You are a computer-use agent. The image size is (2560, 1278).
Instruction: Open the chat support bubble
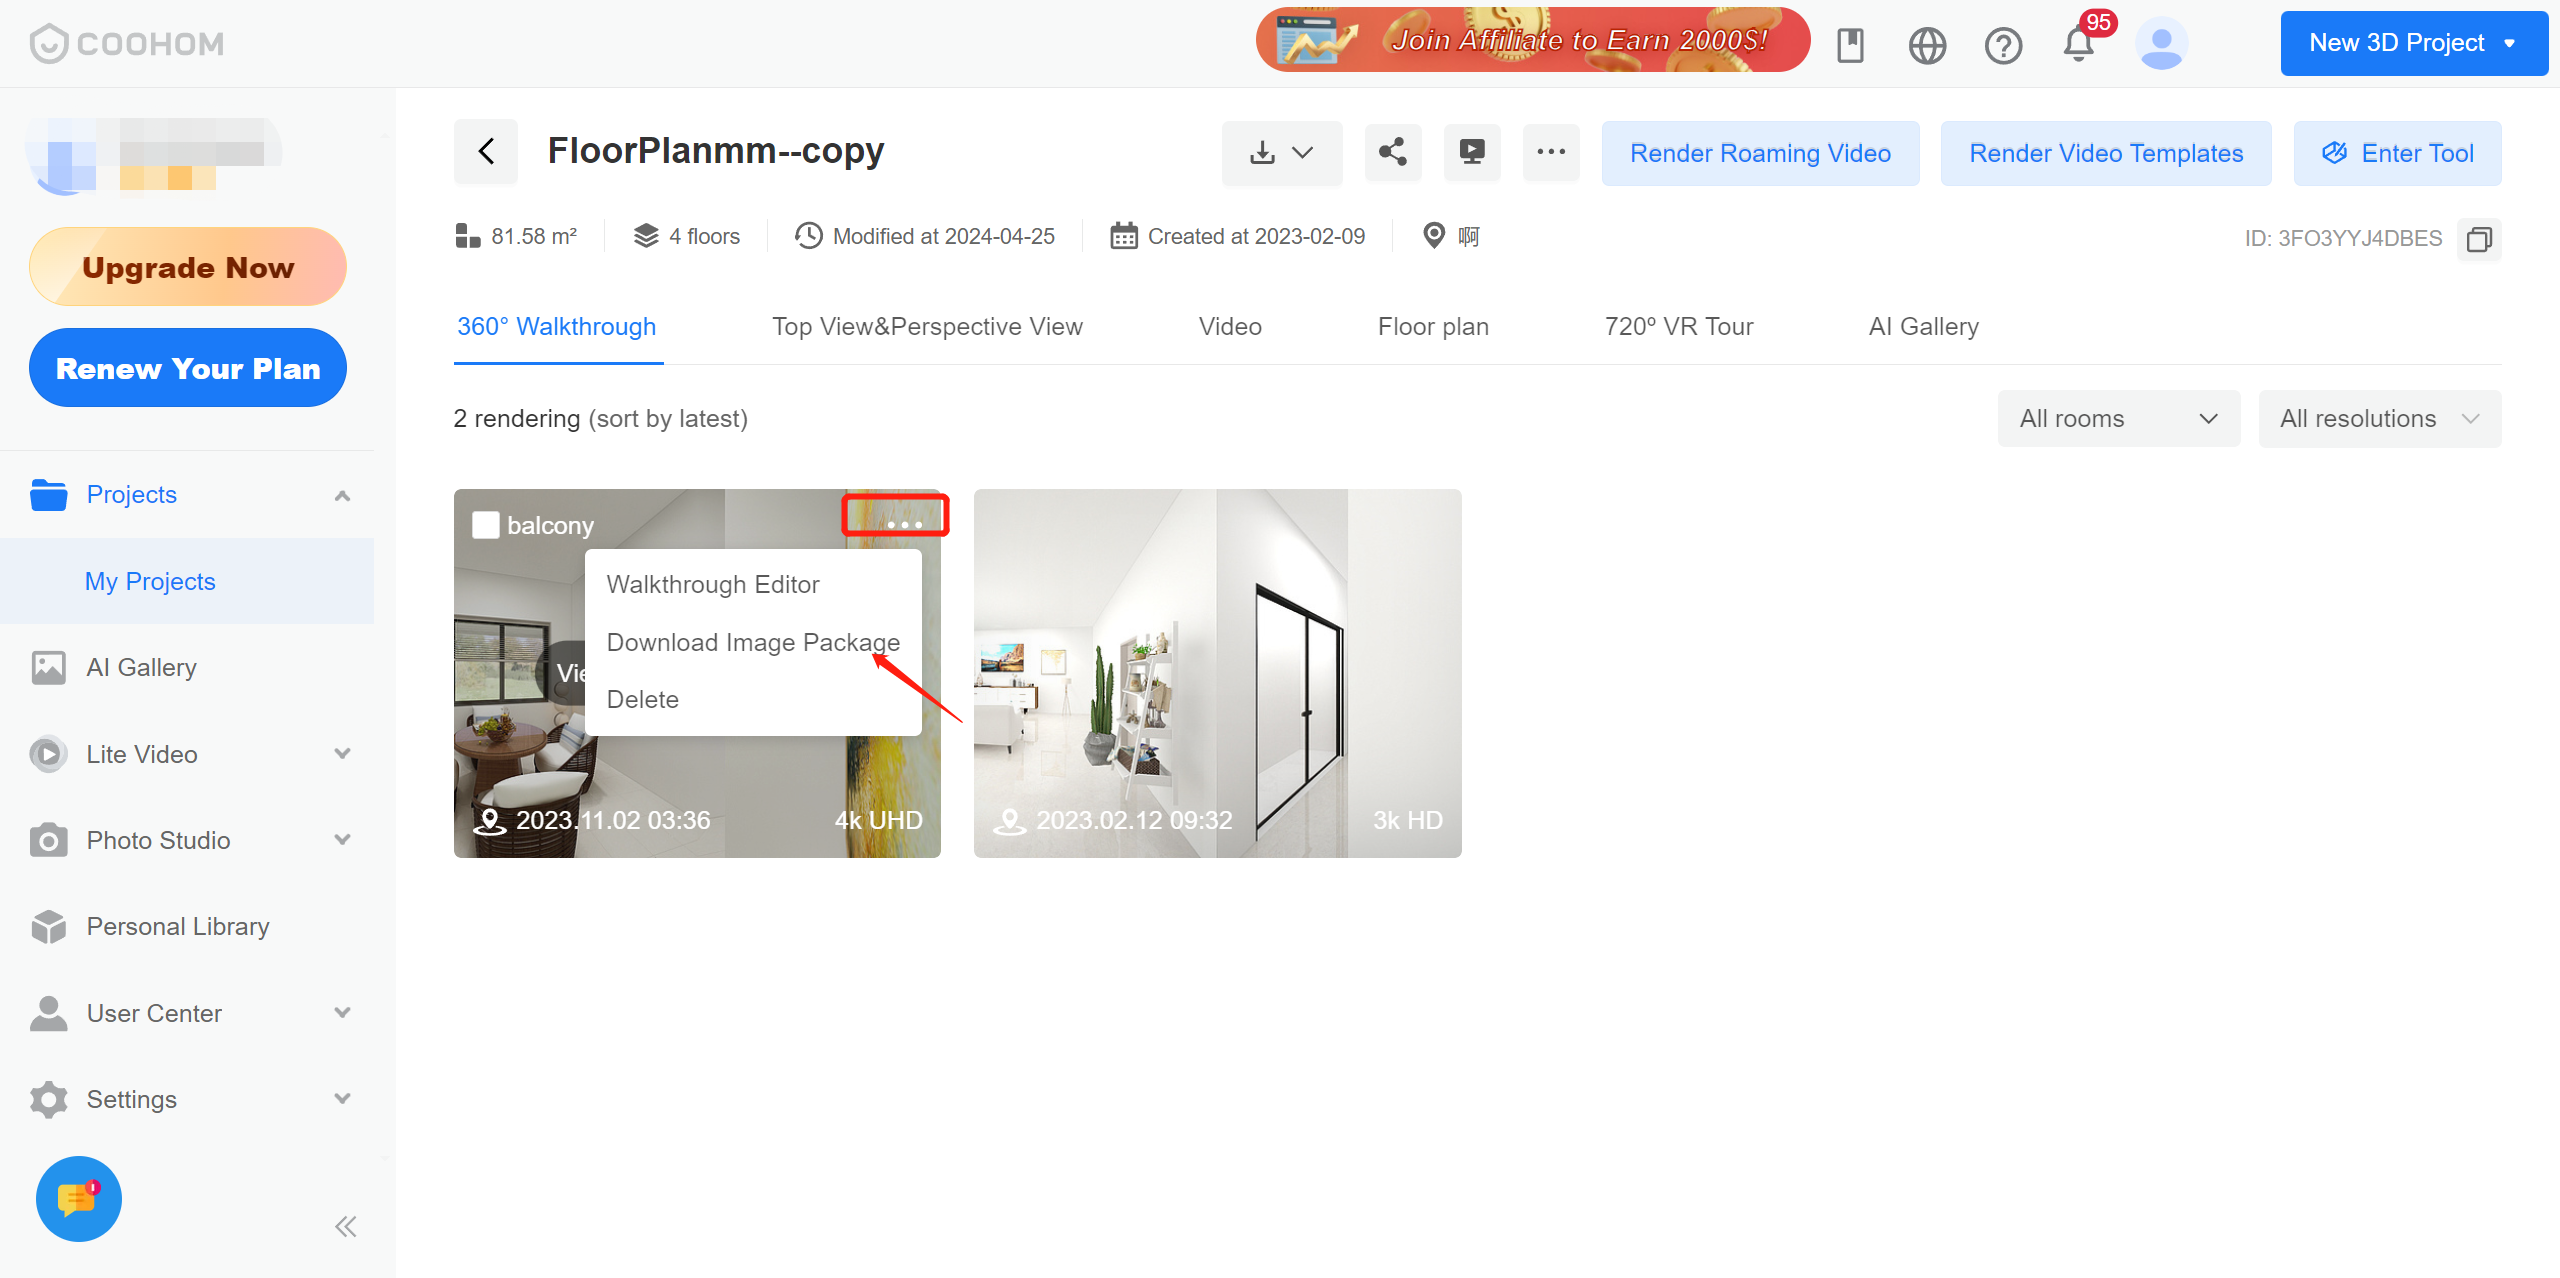point(78,1198)
